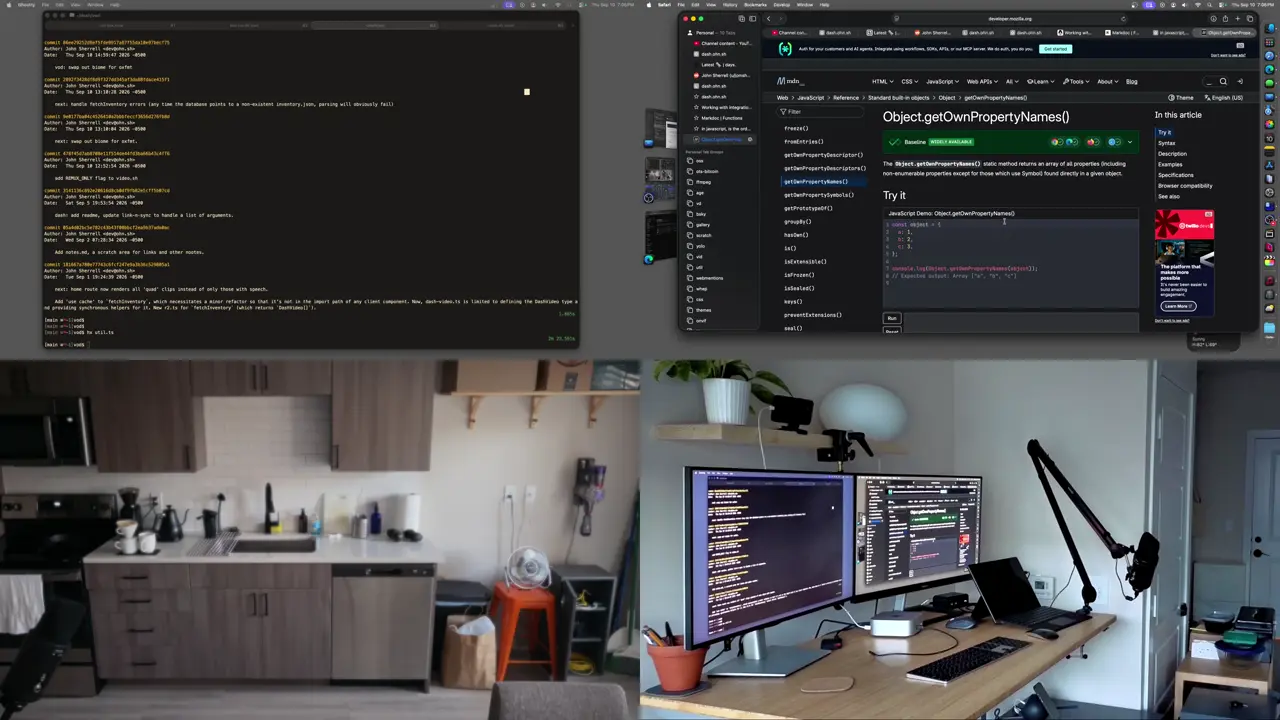Click the sidebar Filter input field
The width and height of the screenshot is (1280, 720).
(819, 111)
